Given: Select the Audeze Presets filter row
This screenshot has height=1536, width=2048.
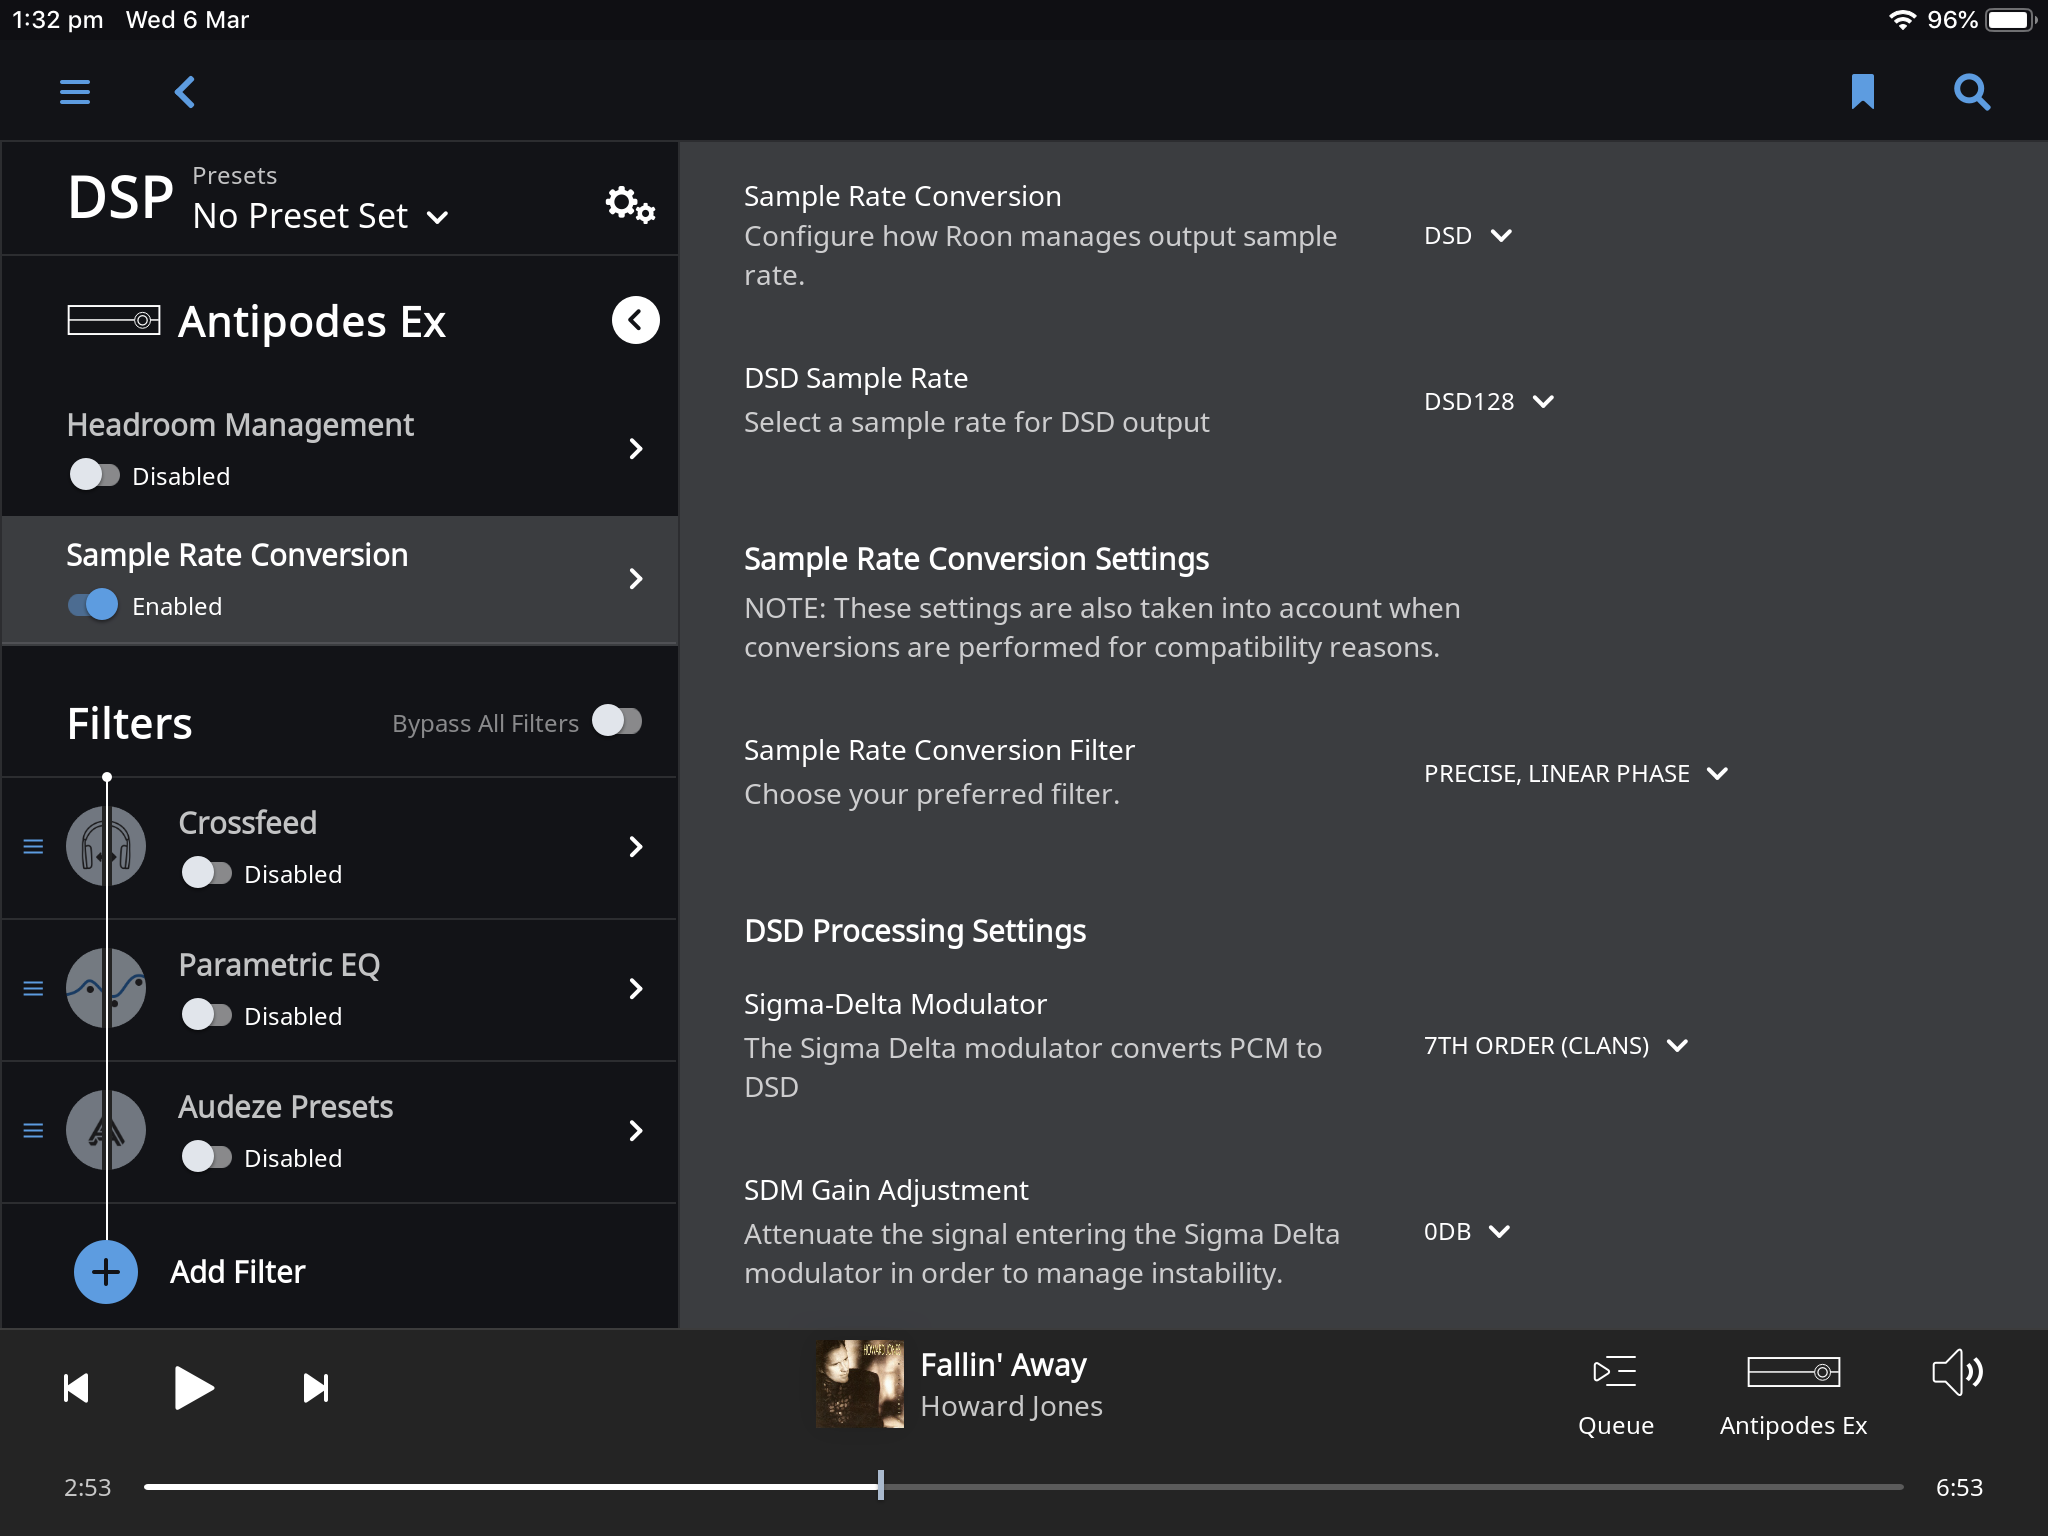Looking at the screenshot, I should point(340,1131).
